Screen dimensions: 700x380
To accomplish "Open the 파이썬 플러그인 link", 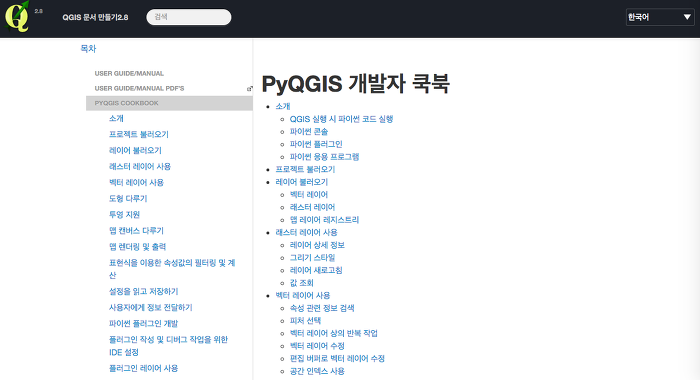I will tap(316, 144).
